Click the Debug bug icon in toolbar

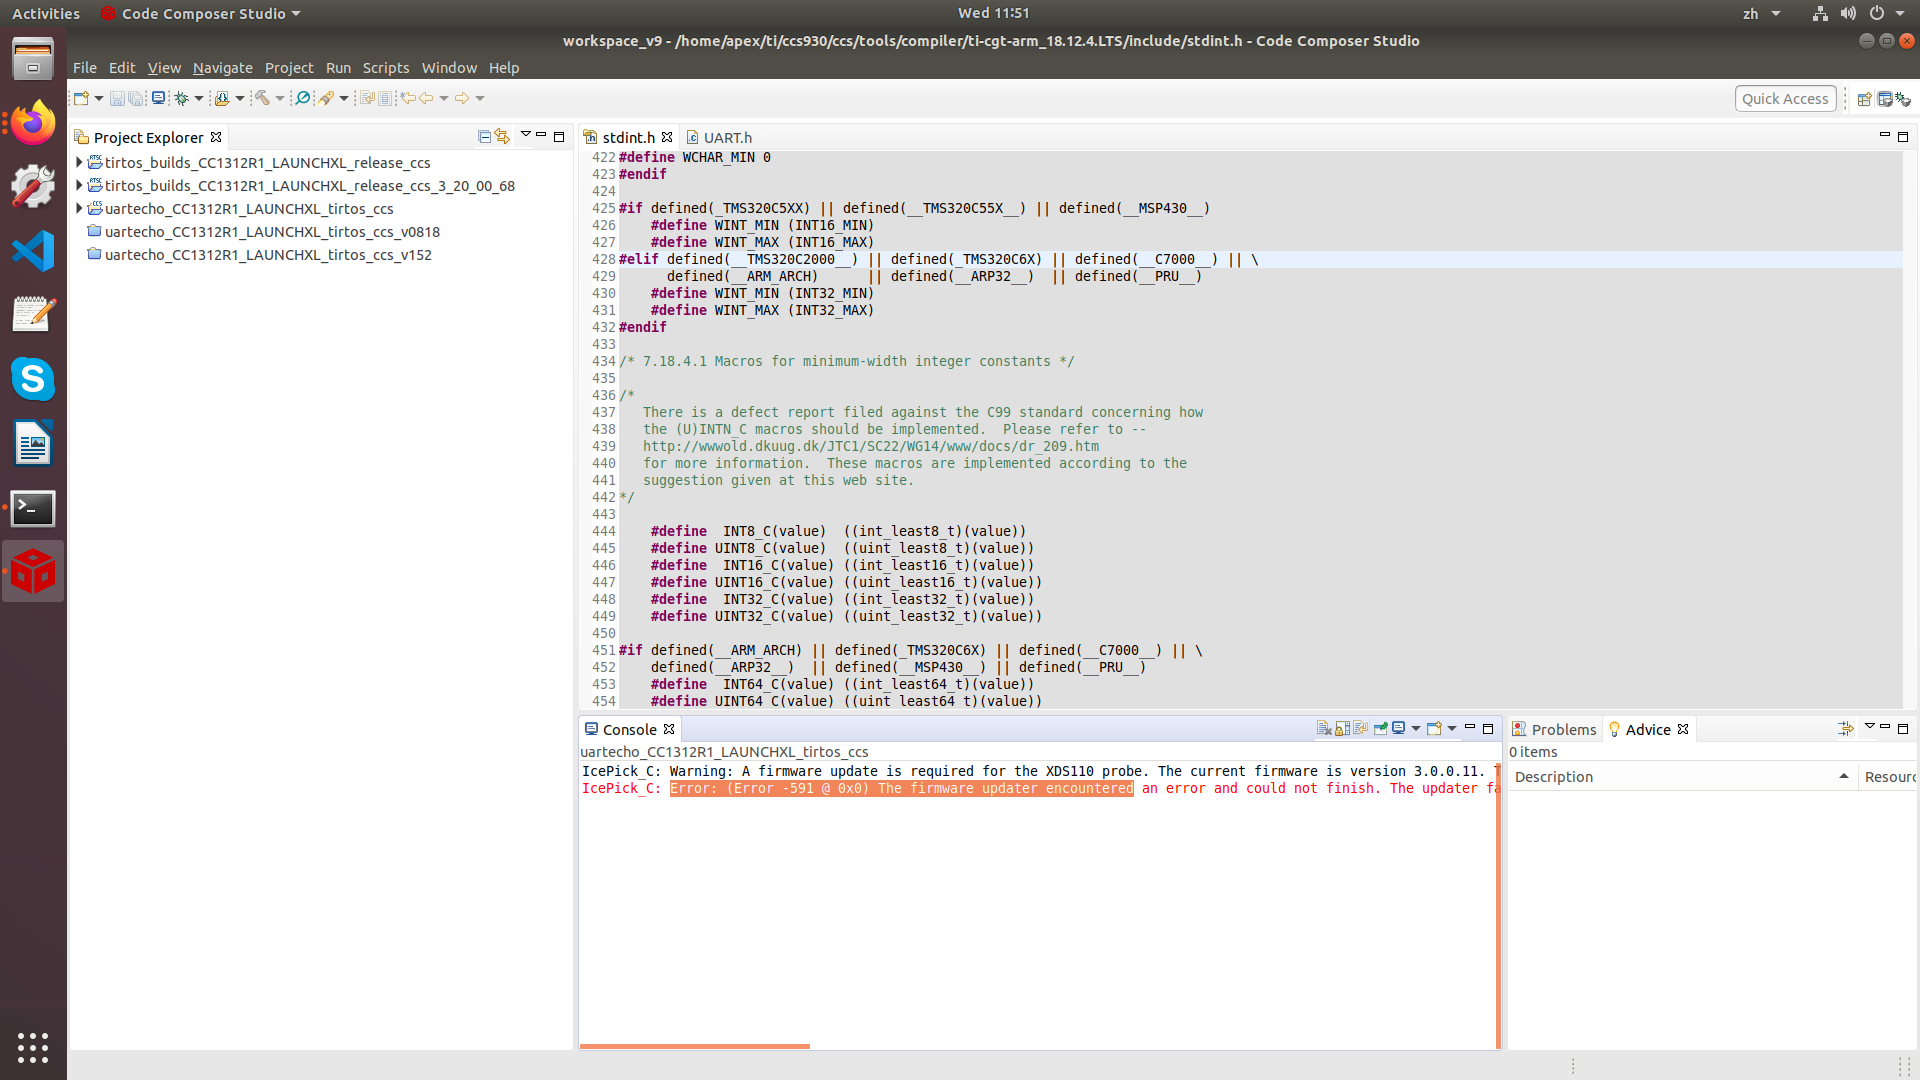pos(181,98)
